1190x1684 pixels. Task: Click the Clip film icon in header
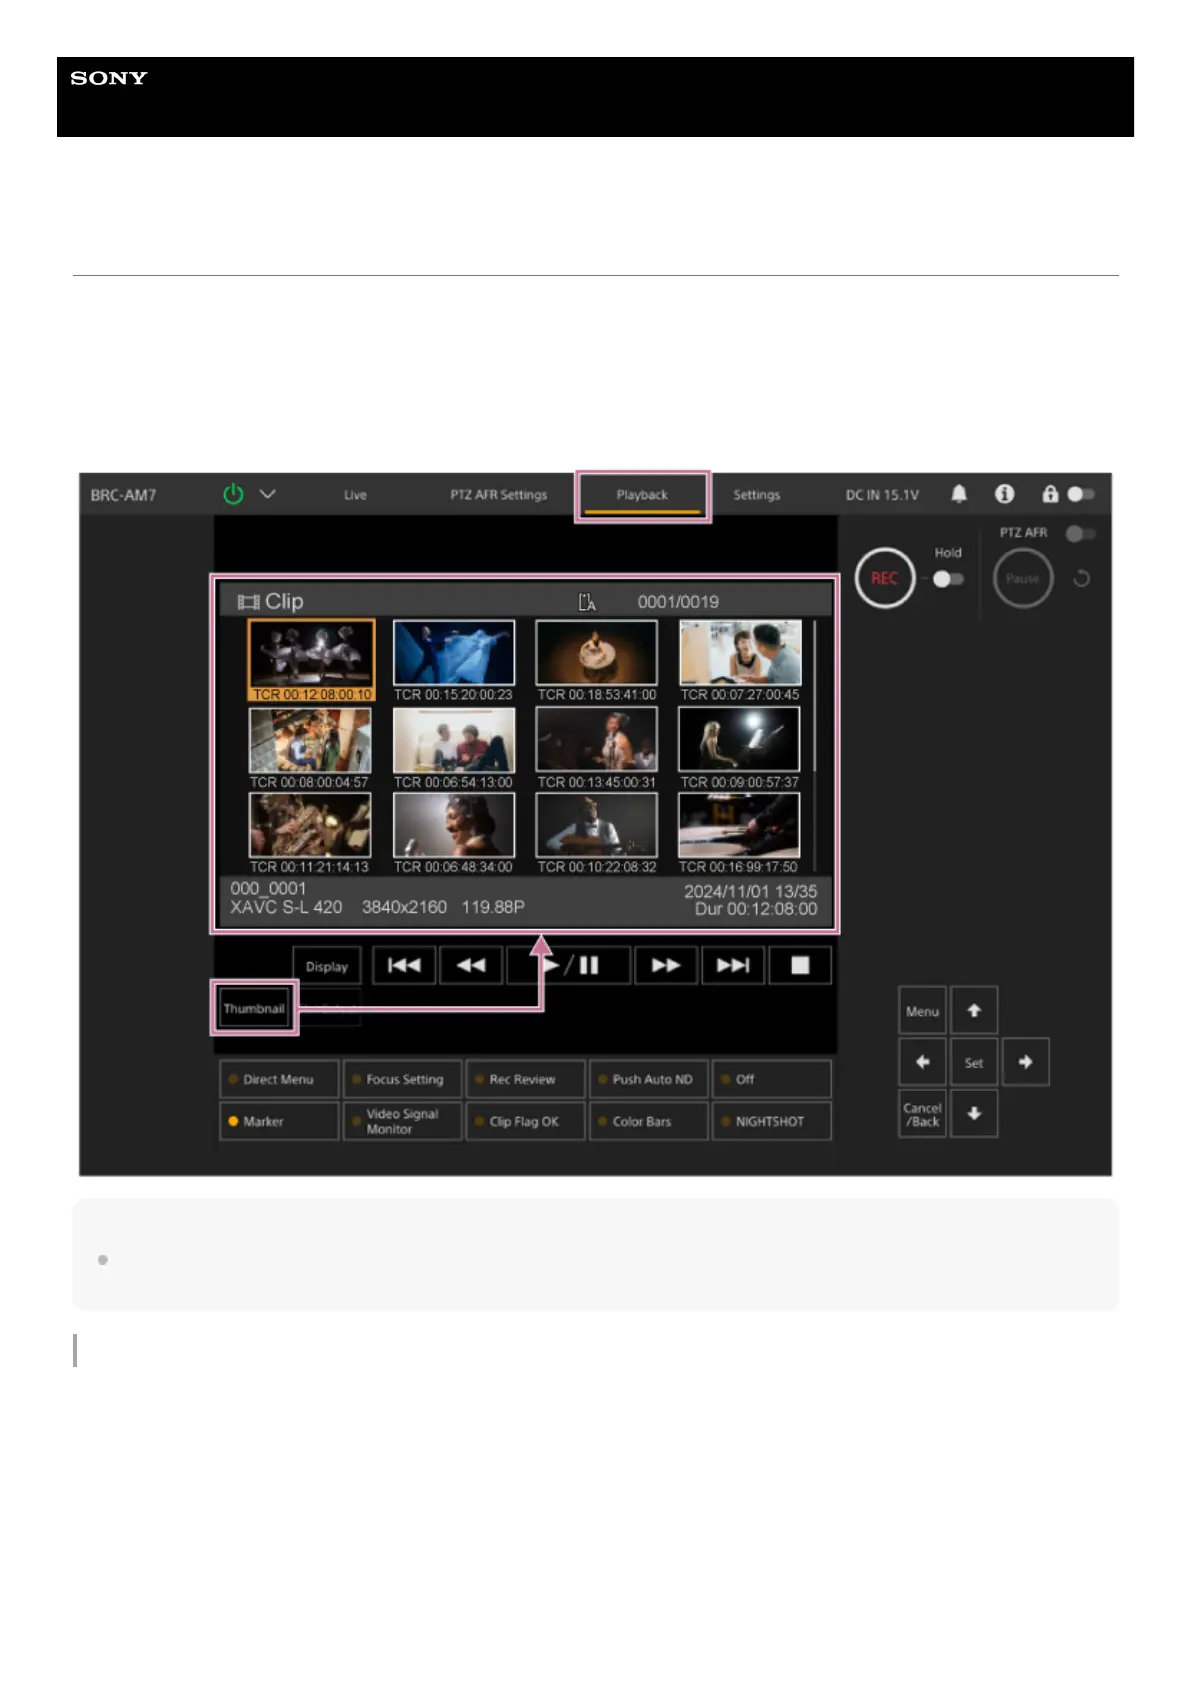(x=248, y=602)
